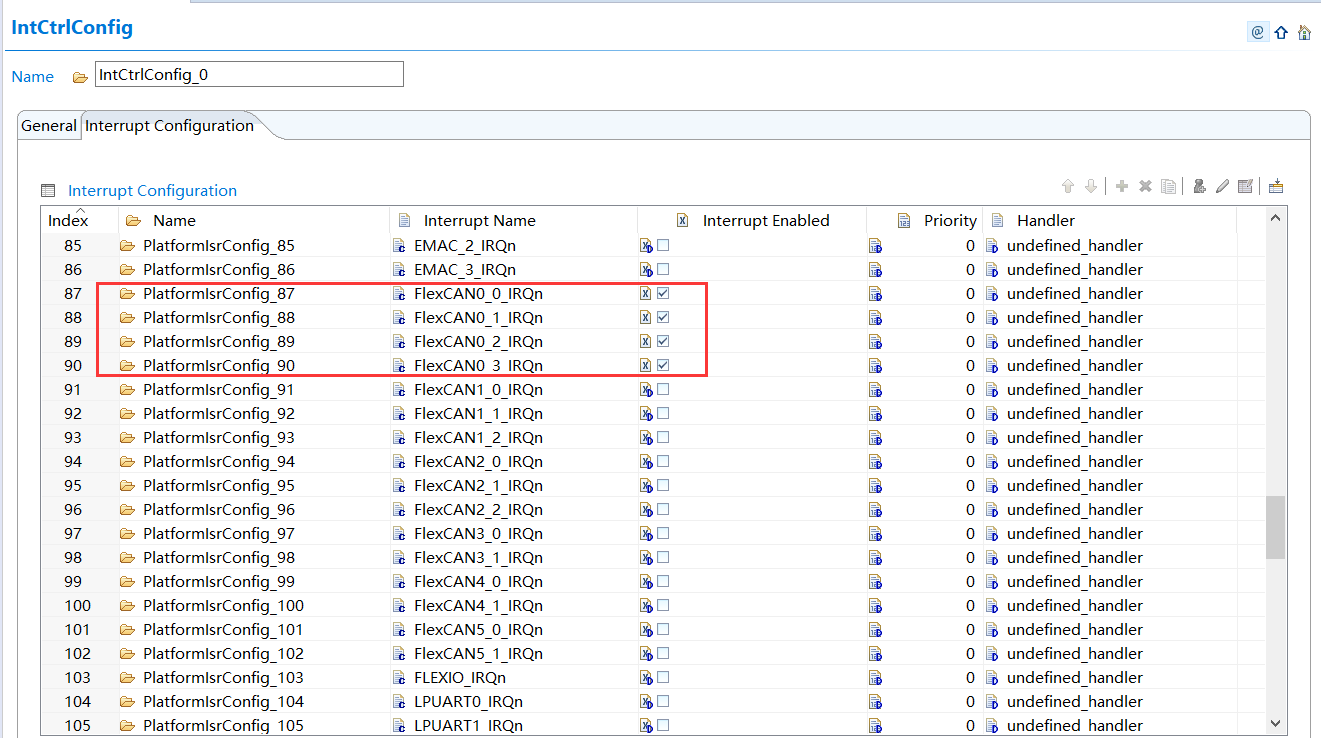Click index cell 98
This screenshot has height=738, width=1321.
[x=73, y=558]
